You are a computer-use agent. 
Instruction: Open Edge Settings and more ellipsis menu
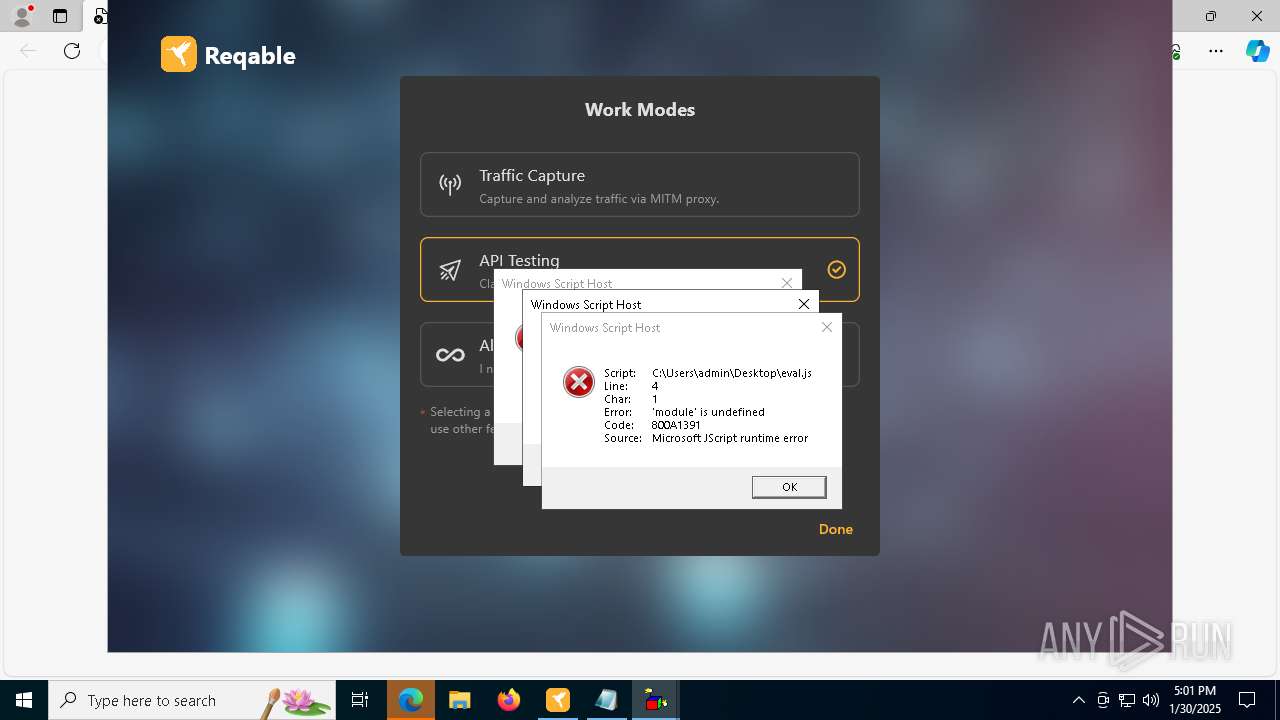pos(1216,51)
